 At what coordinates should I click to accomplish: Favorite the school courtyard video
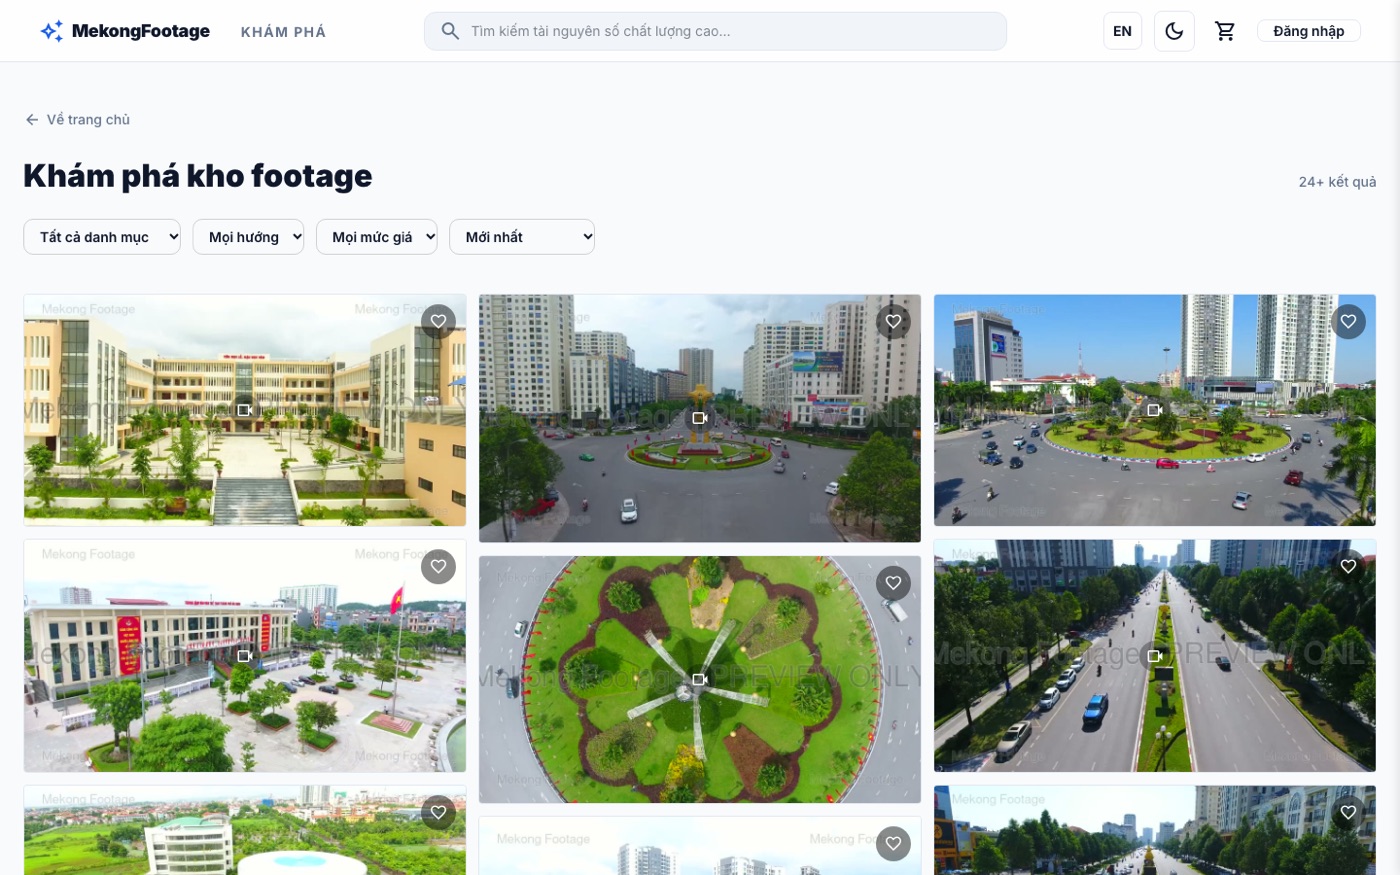[438, 322]
